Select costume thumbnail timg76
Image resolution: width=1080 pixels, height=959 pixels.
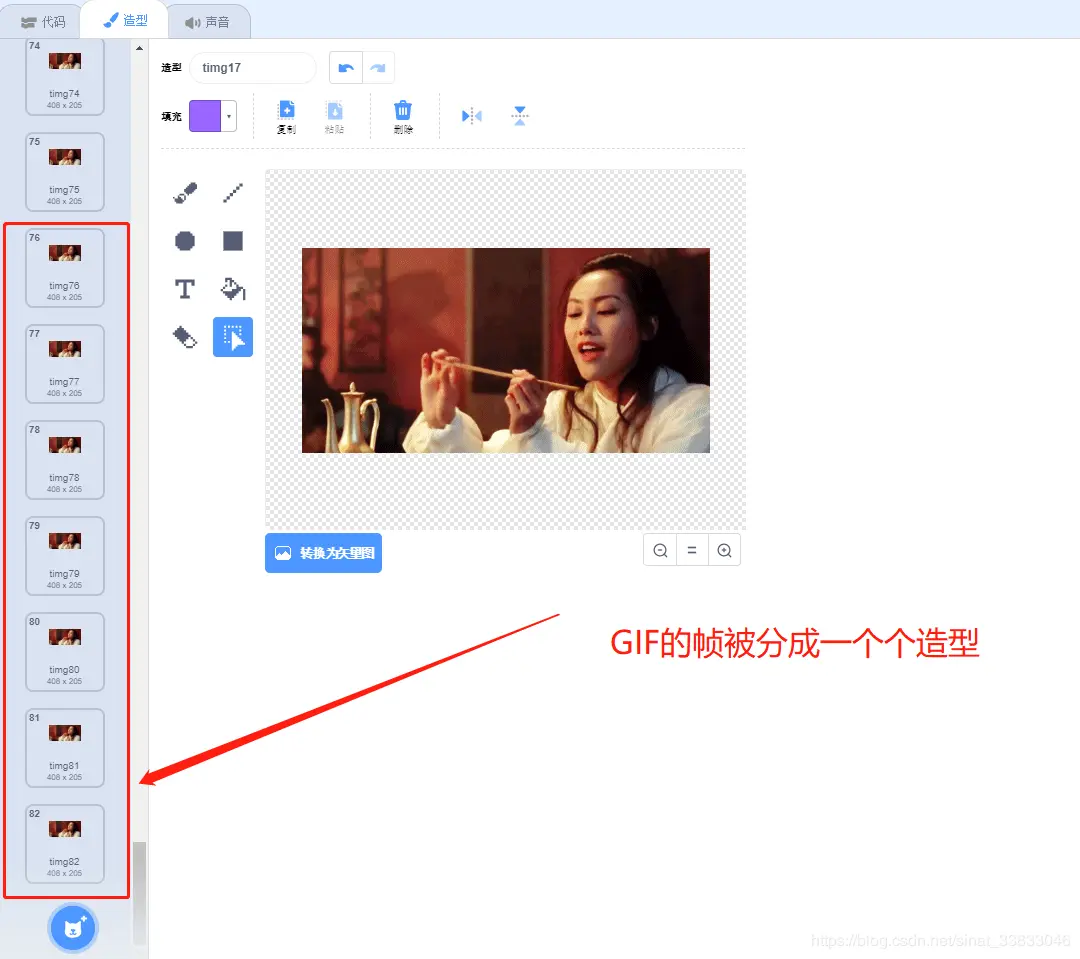tap(65, 268)
